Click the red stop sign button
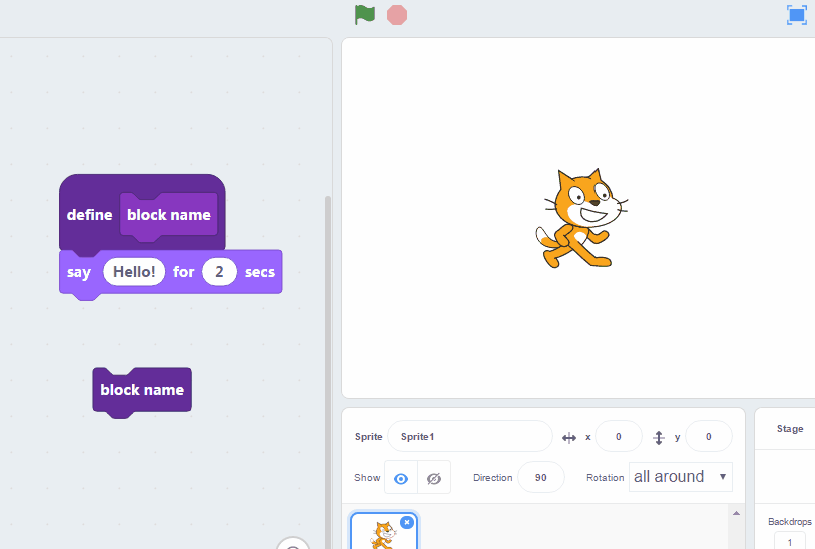Viewport: 815px width, 549px height. coord(397,15)
